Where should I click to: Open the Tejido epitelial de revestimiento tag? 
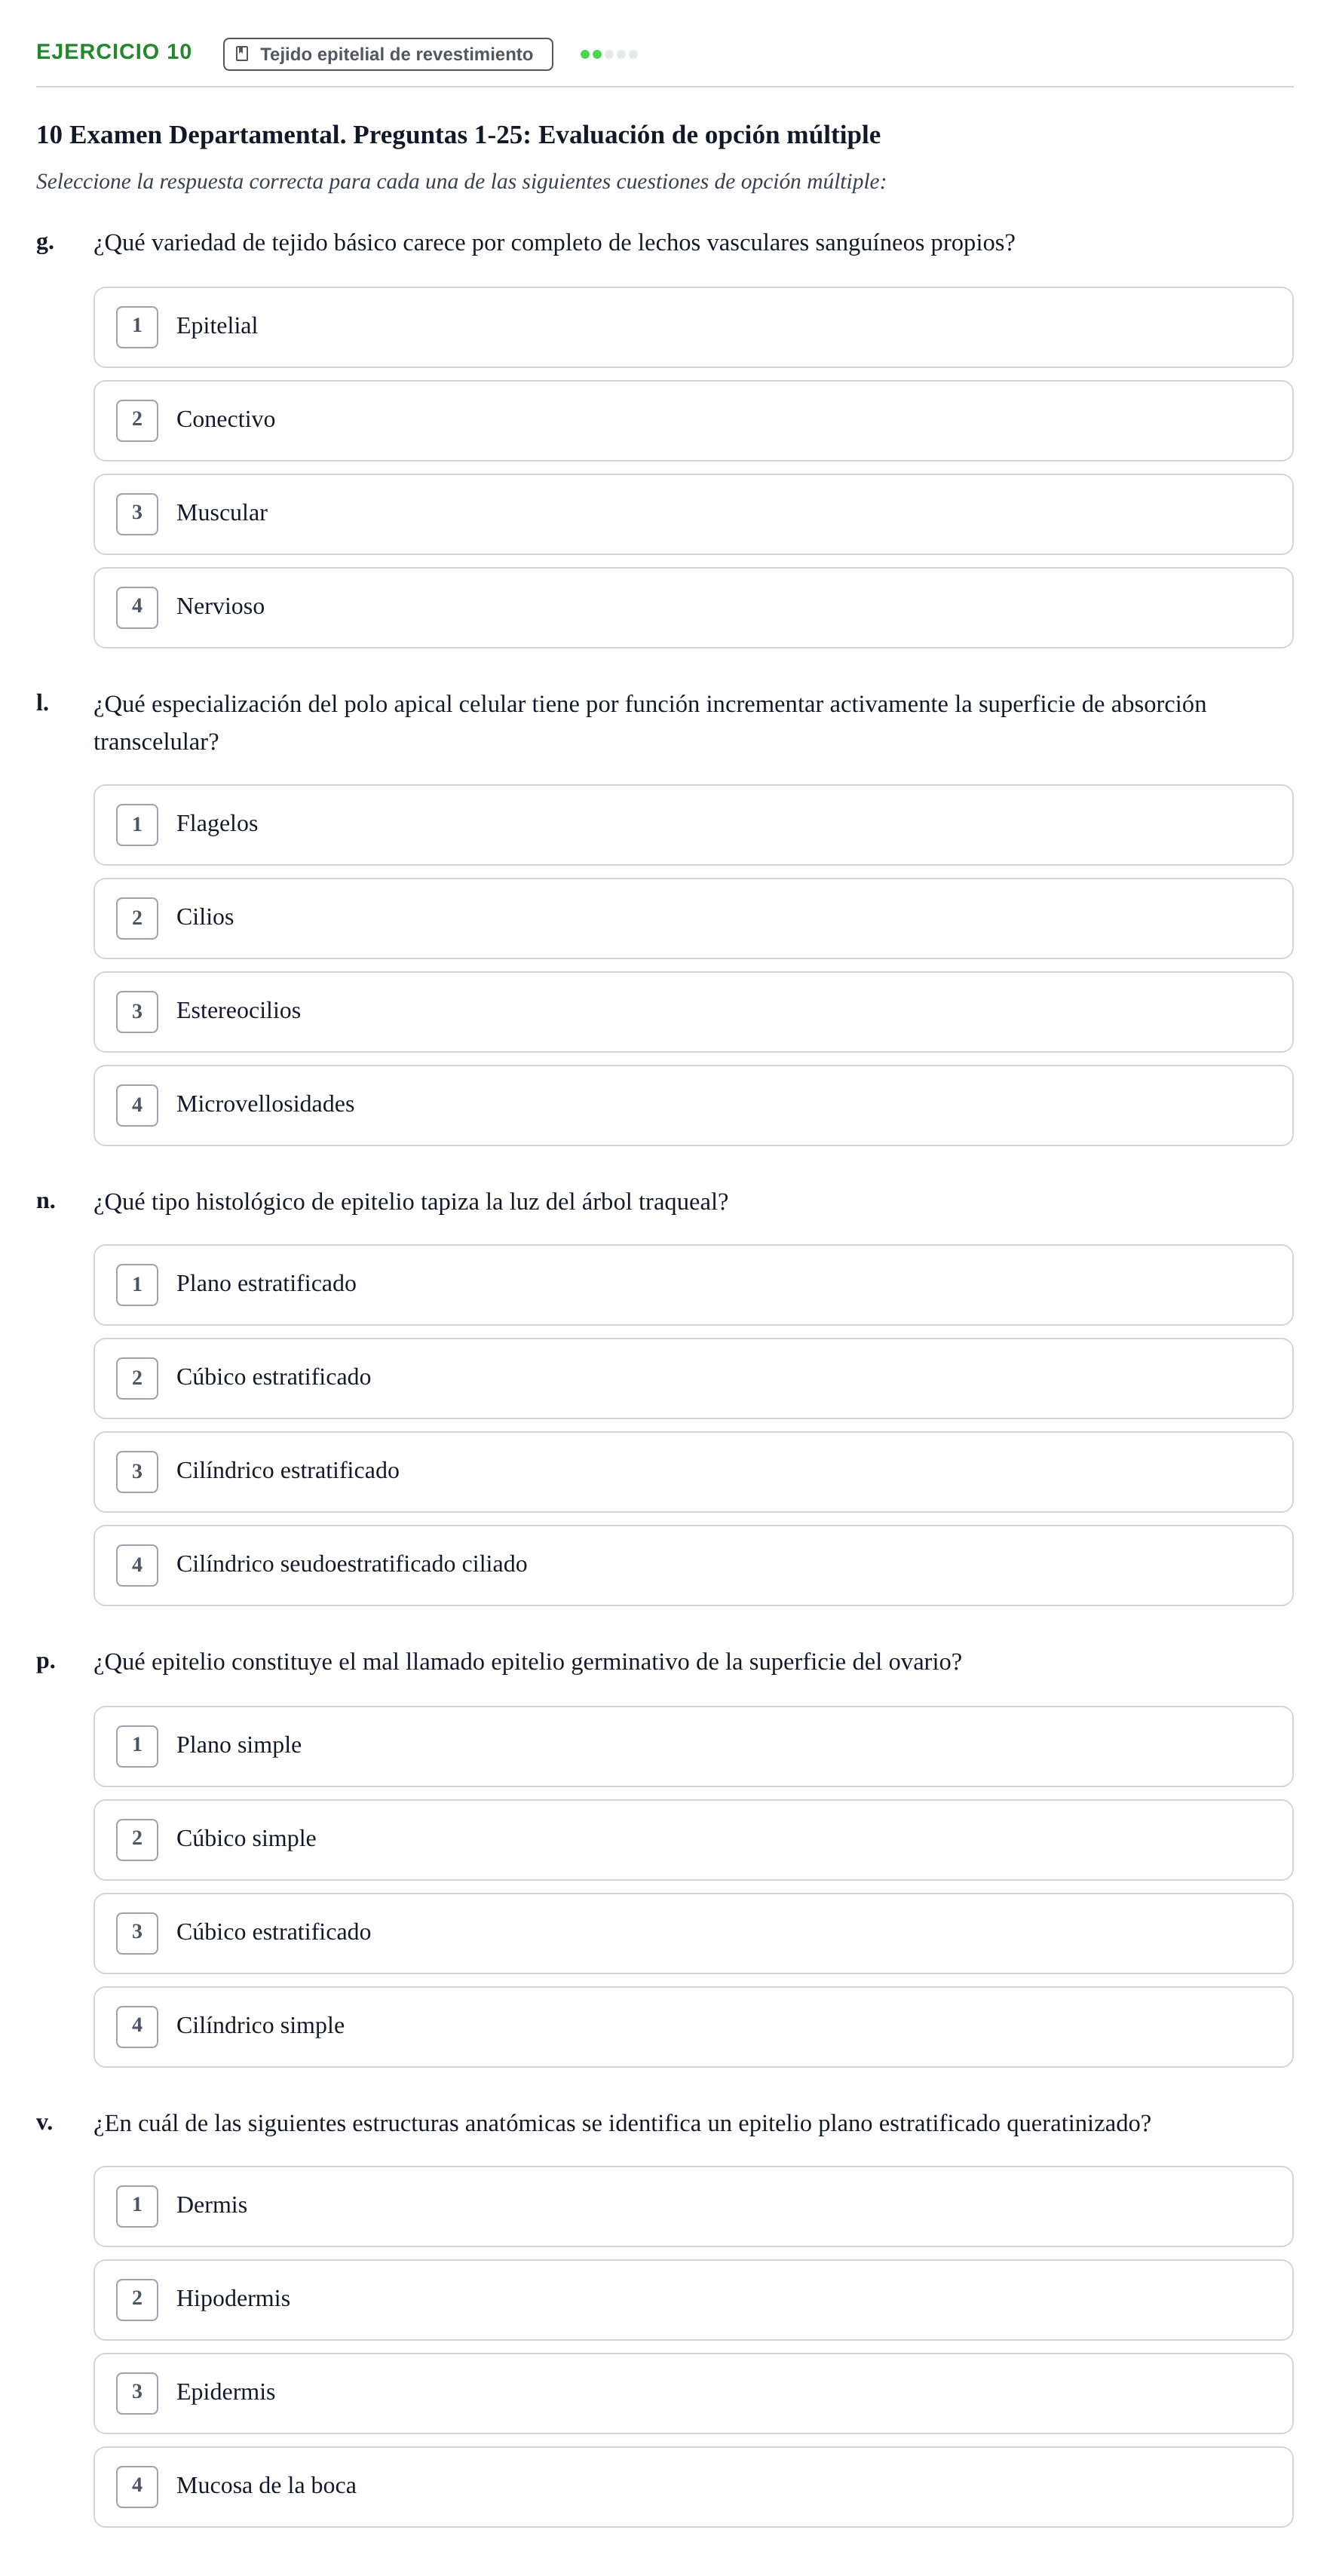pos(388,54)
